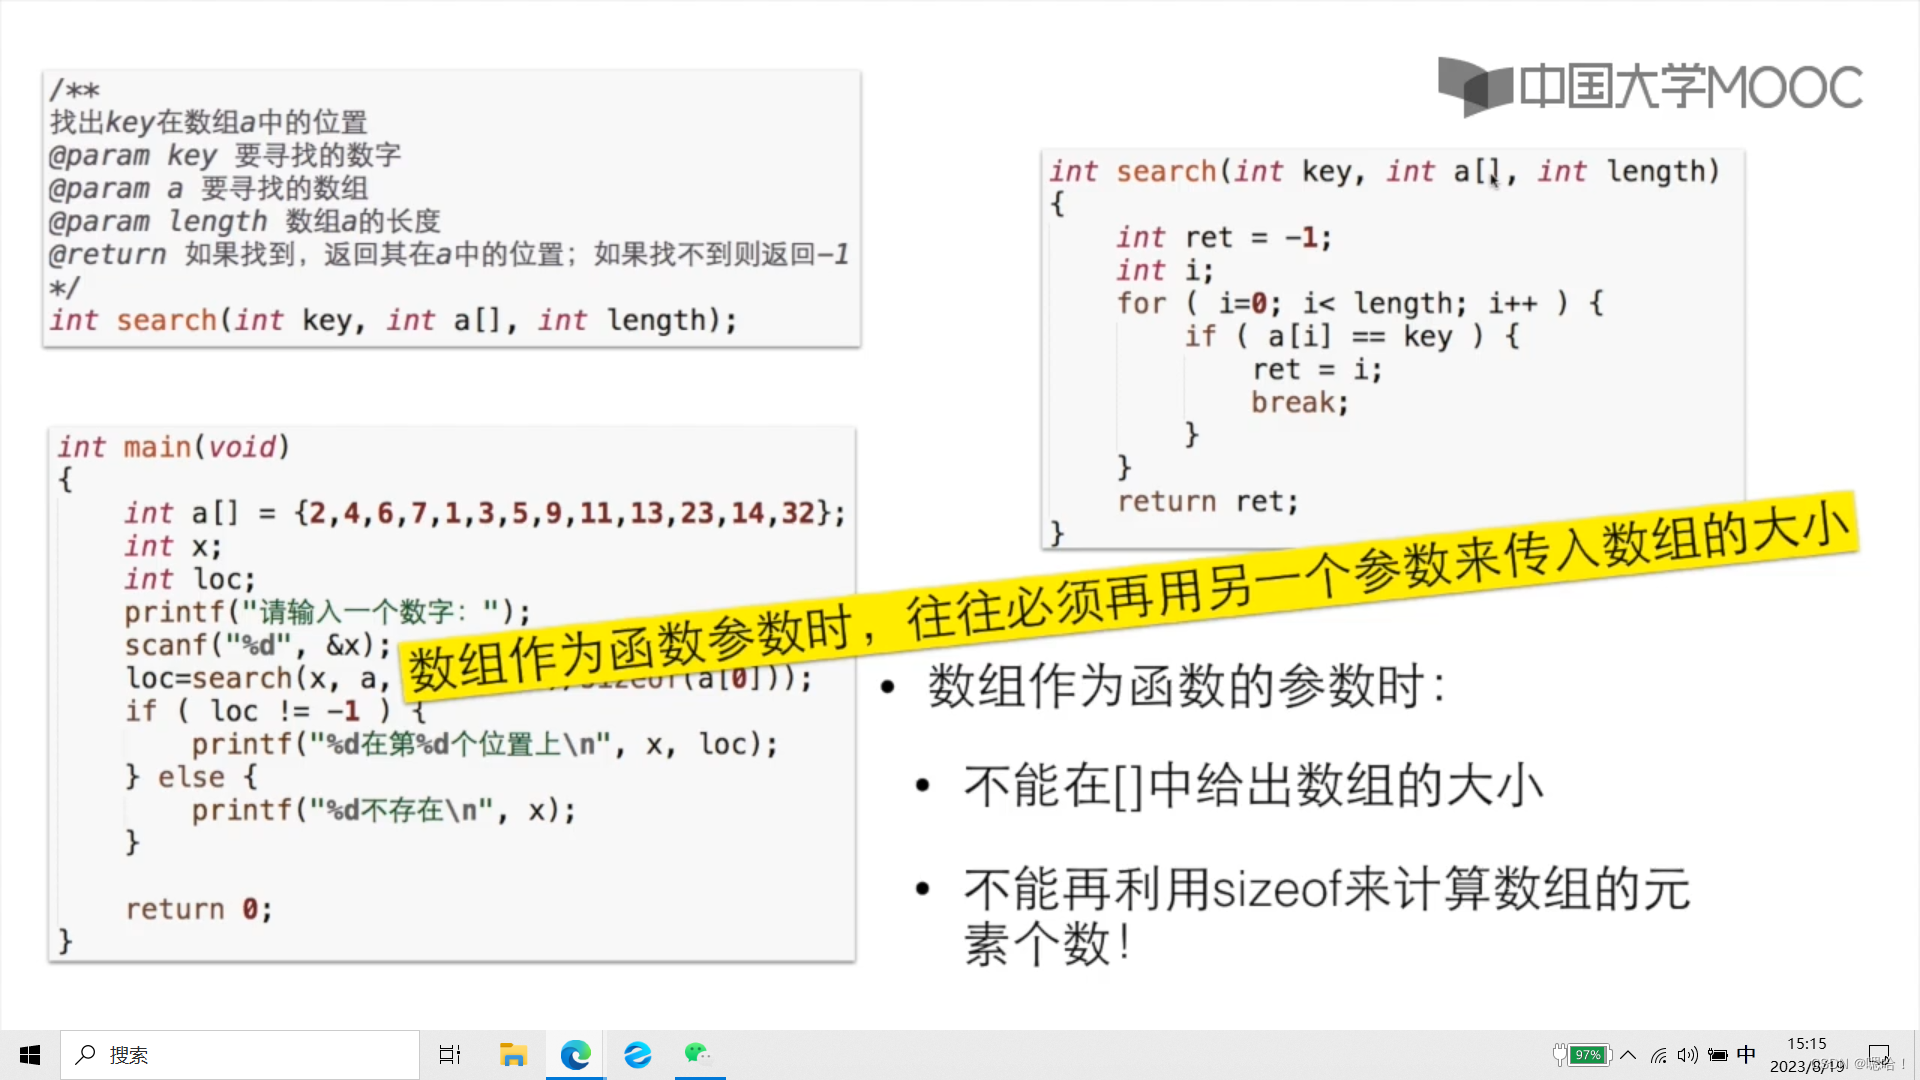This screenshot has width=1920, height=1080.
Task: Open the Internet Explorer icon in taskbar
Action: click(x=637, y=1054)
